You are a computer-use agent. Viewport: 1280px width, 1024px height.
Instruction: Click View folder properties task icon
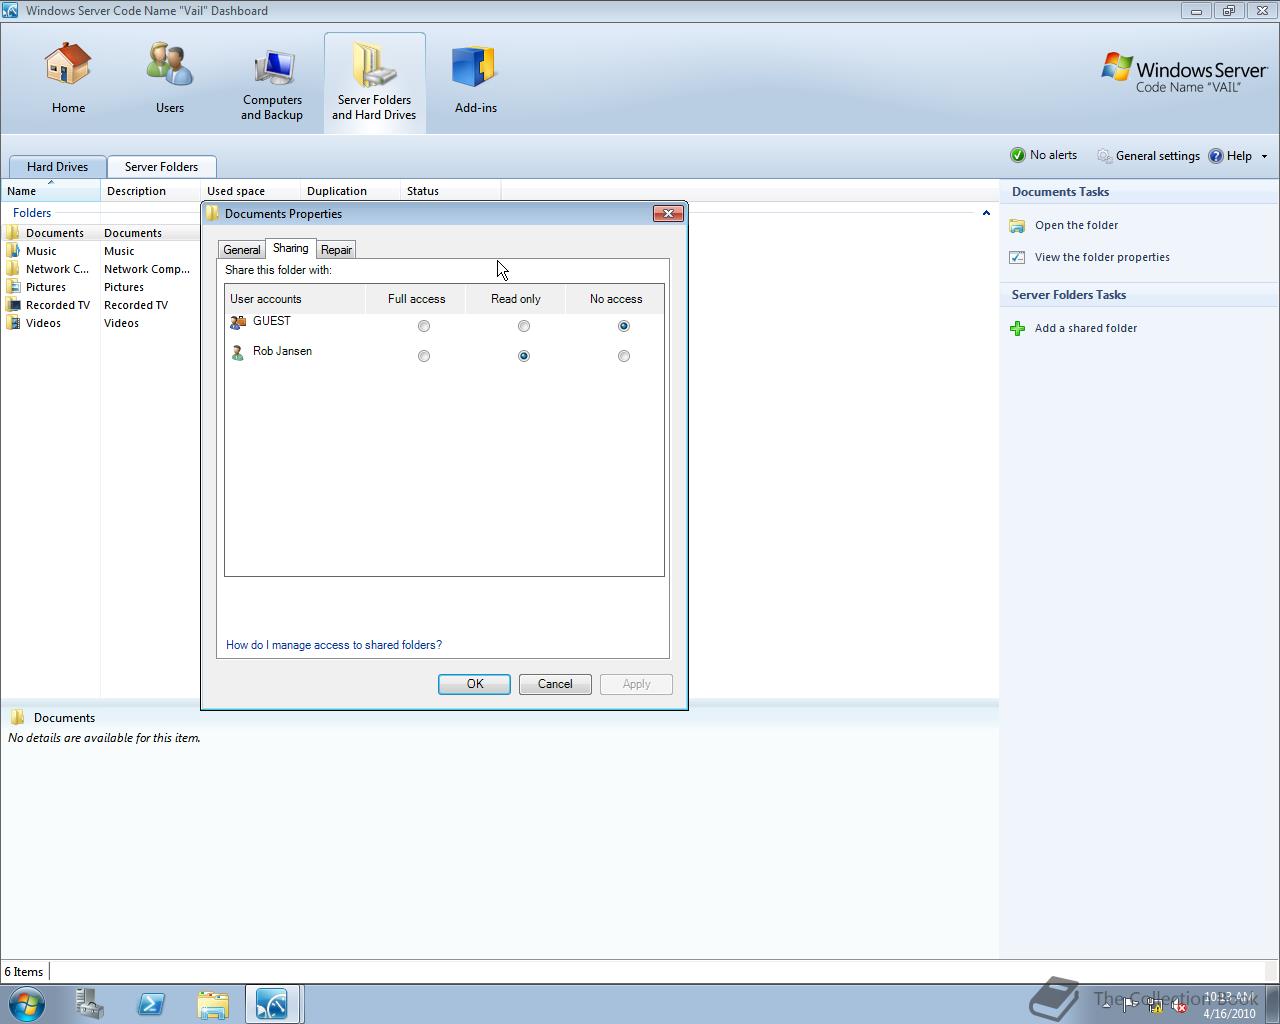tap(1017, 257)
